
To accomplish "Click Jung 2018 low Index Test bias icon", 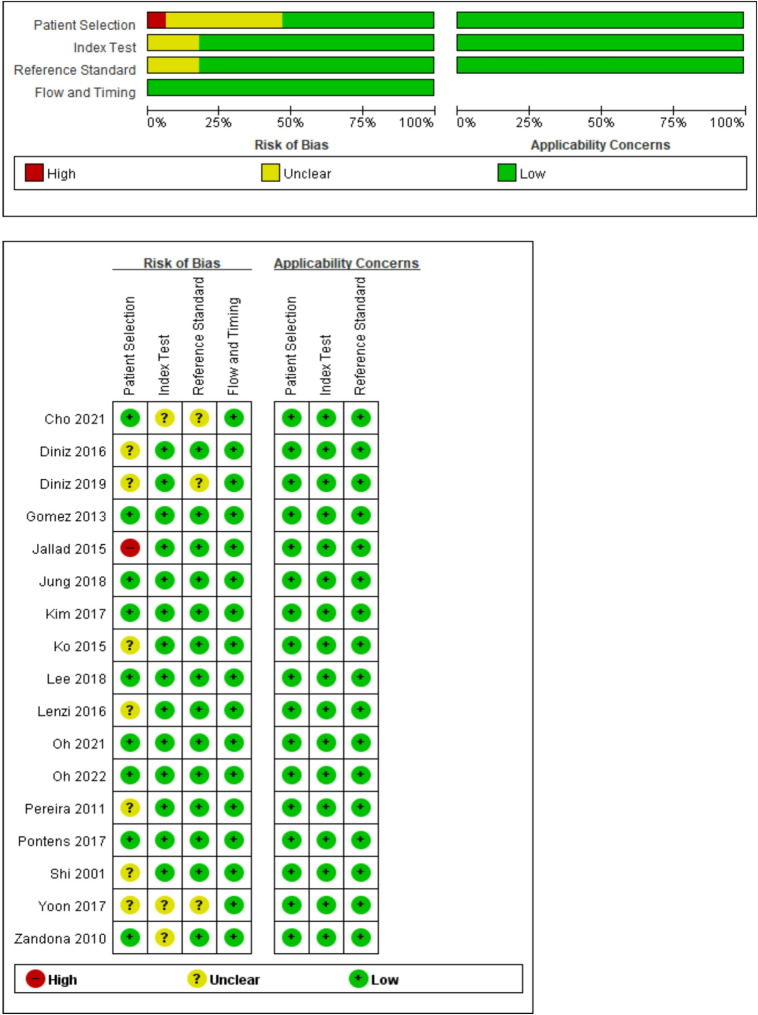I will (164, 580).
